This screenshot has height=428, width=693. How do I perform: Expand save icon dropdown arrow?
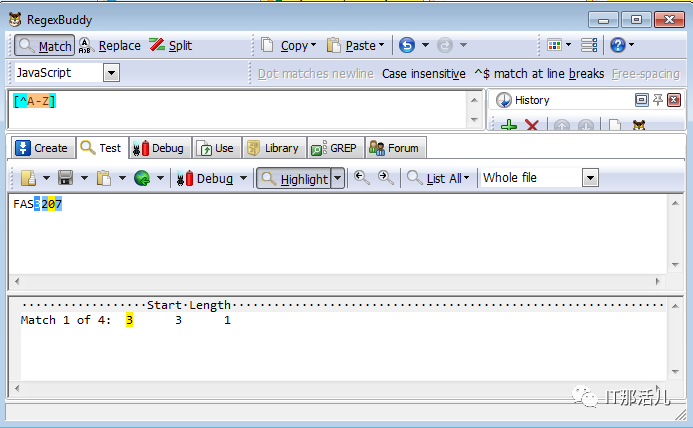84,178
